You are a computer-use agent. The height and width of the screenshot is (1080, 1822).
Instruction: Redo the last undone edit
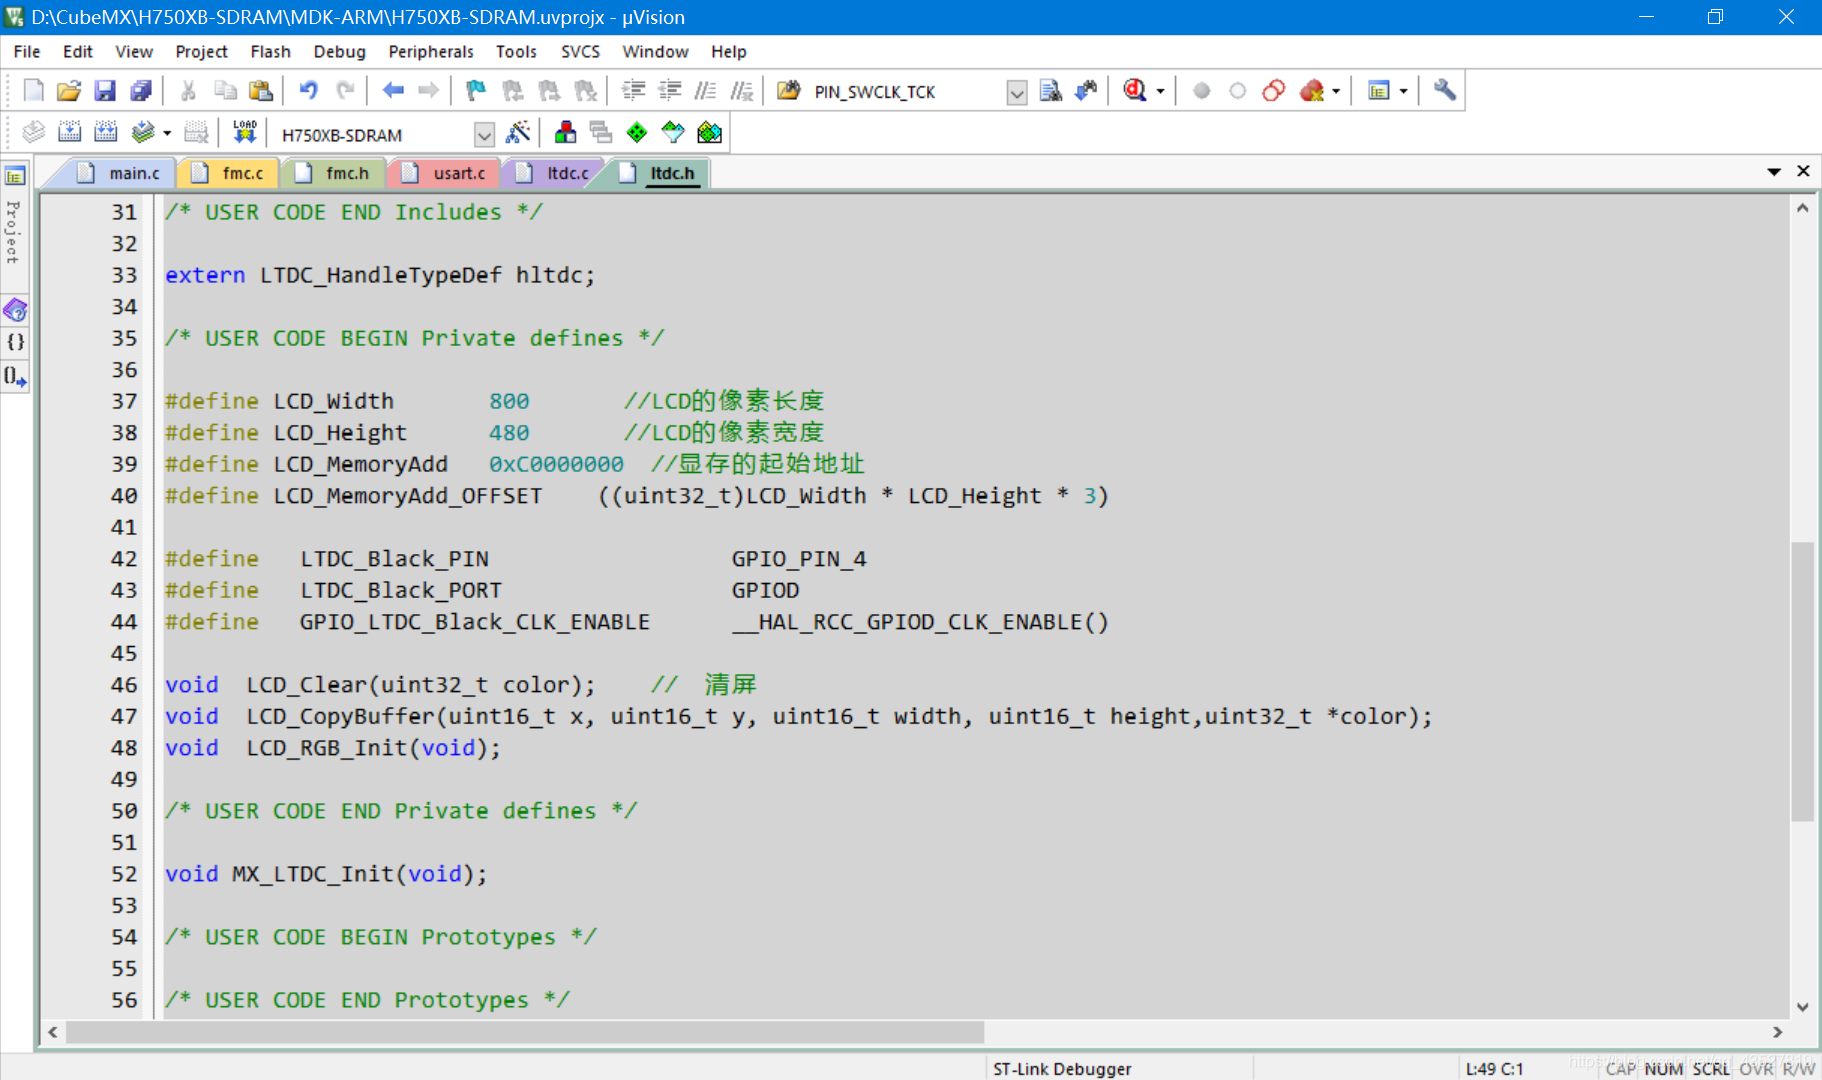345,91
